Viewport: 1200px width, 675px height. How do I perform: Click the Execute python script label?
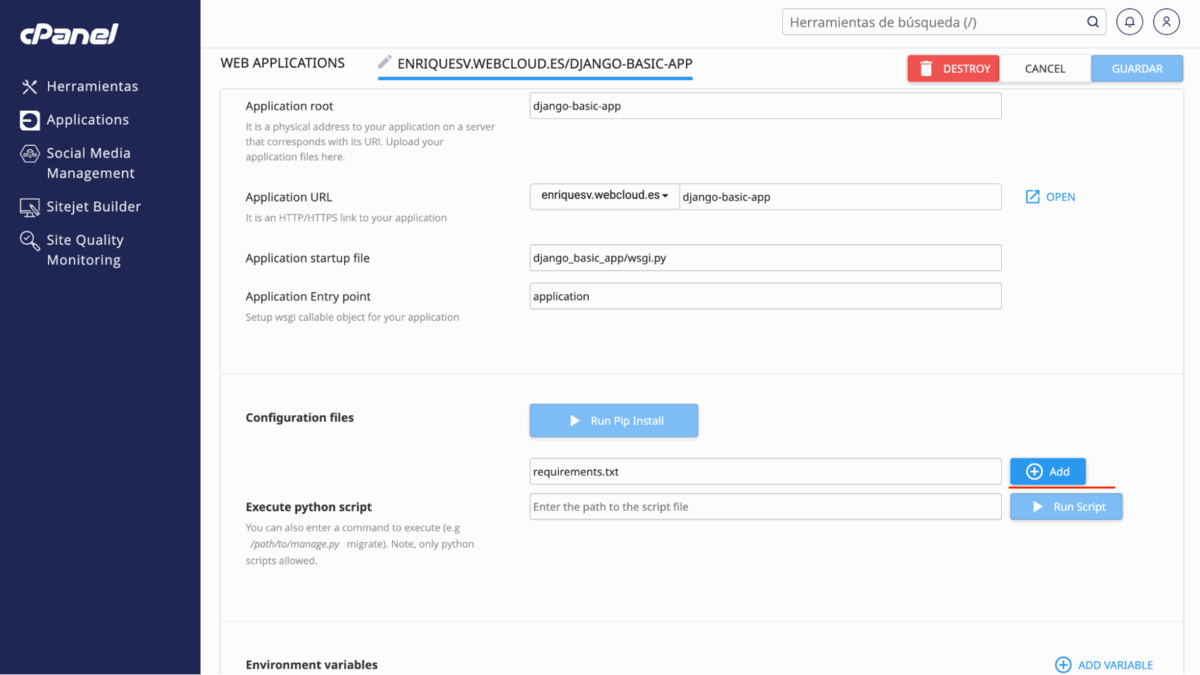(309, 507)
